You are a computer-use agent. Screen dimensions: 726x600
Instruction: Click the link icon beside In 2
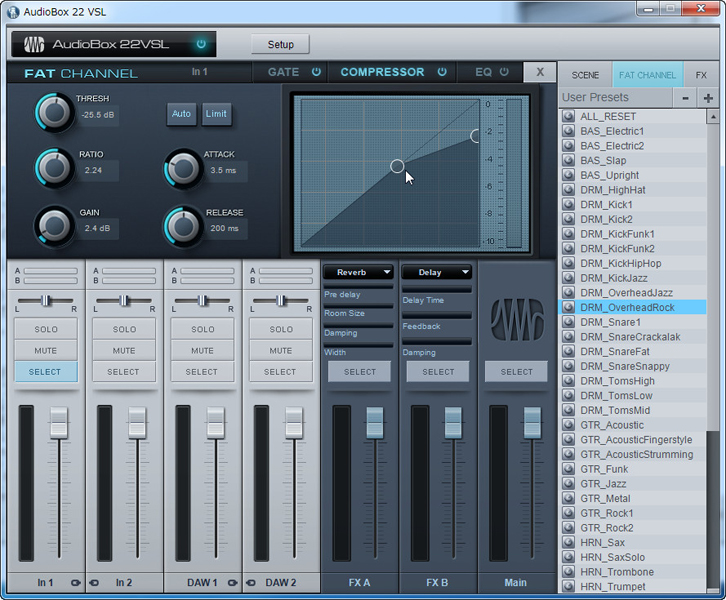click(94, 583)
